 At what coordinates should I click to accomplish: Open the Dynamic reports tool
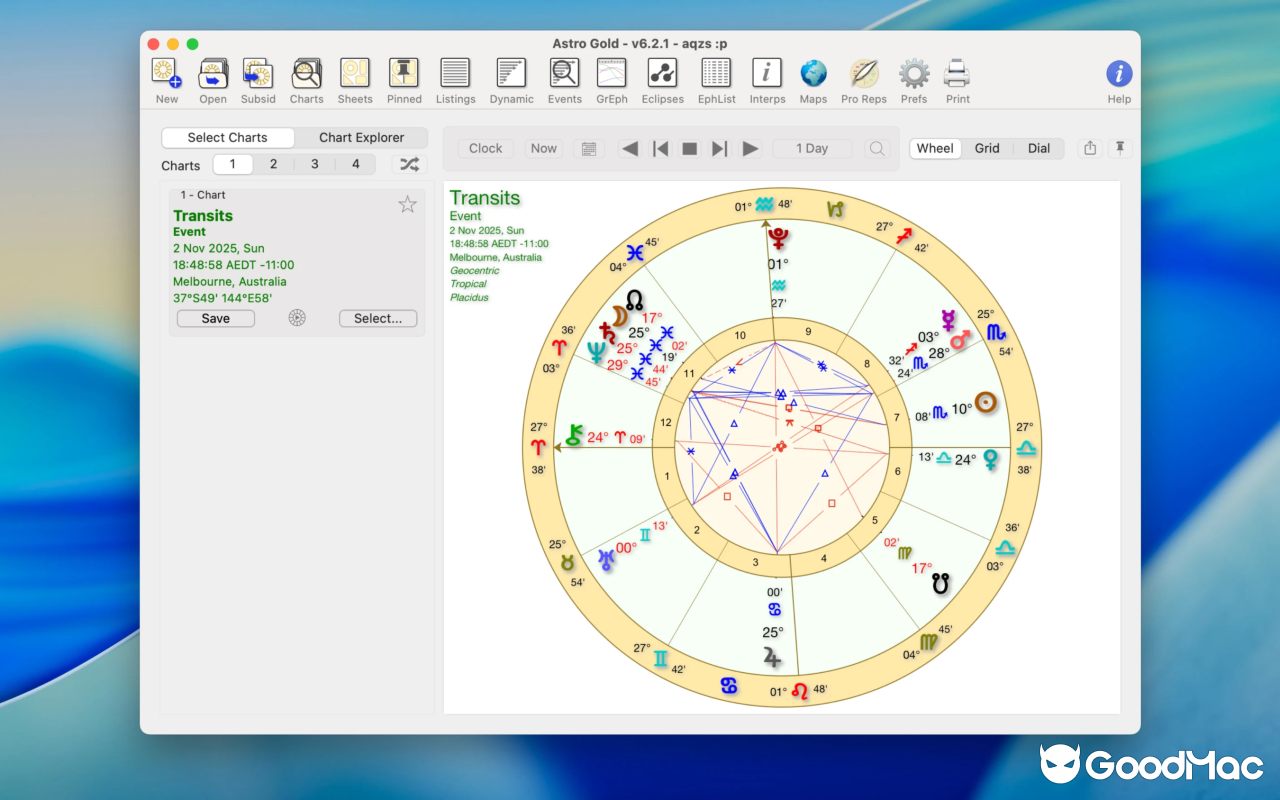[511, 80]
